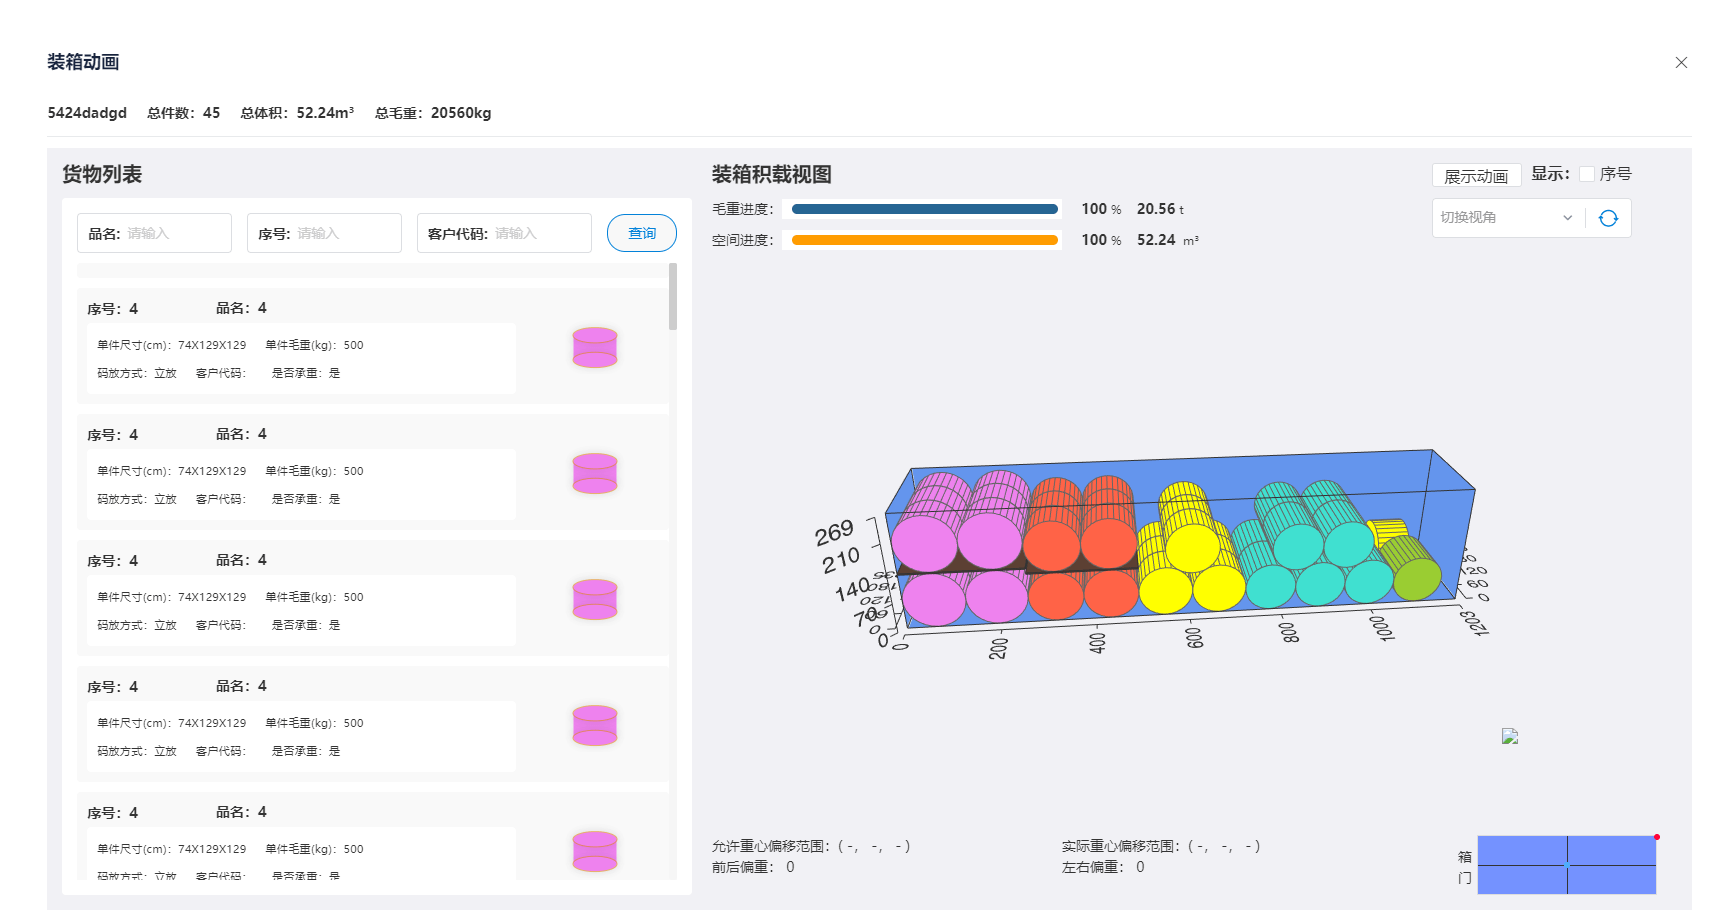
Task: Click the 客户代码 input field
Action: coord(538,233)
